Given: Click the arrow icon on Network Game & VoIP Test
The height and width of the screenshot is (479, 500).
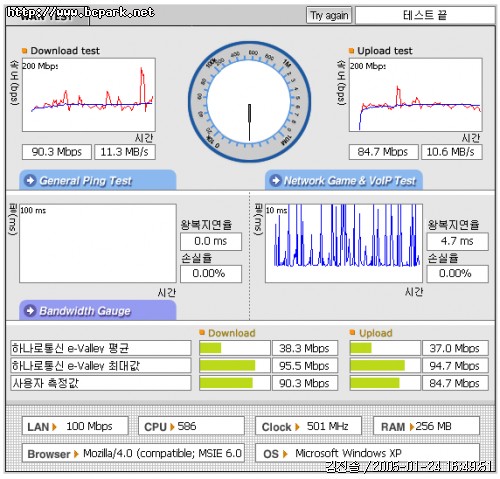Looking at the screenshot, I should pos(276,180).
